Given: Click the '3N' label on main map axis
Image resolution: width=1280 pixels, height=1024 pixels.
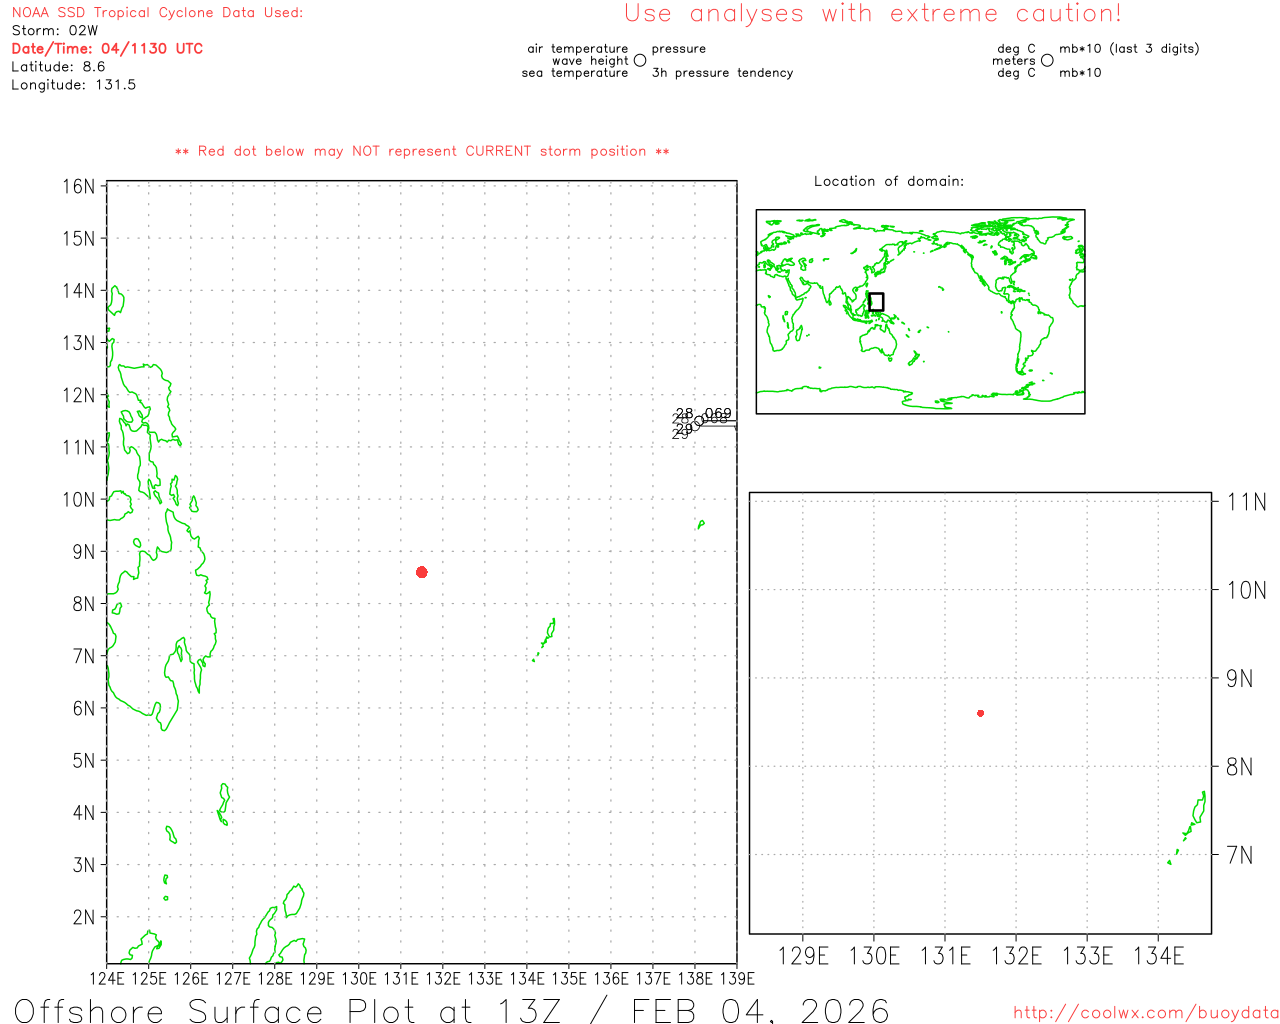Looking at the screenshot, I should pyautogui.click(x=84, y=865).
